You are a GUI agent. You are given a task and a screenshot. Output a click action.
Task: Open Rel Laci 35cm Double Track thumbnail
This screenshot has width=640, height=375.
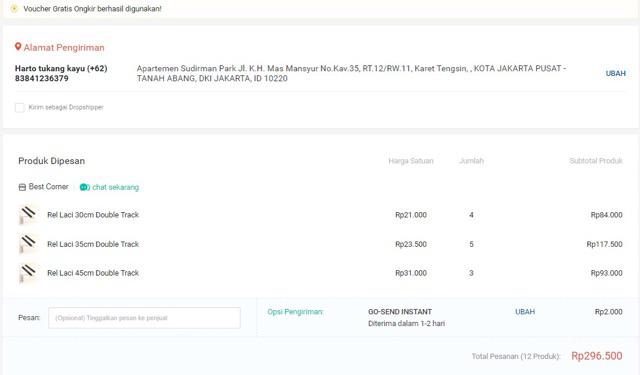pyautogui.click(x=28, y=244)
